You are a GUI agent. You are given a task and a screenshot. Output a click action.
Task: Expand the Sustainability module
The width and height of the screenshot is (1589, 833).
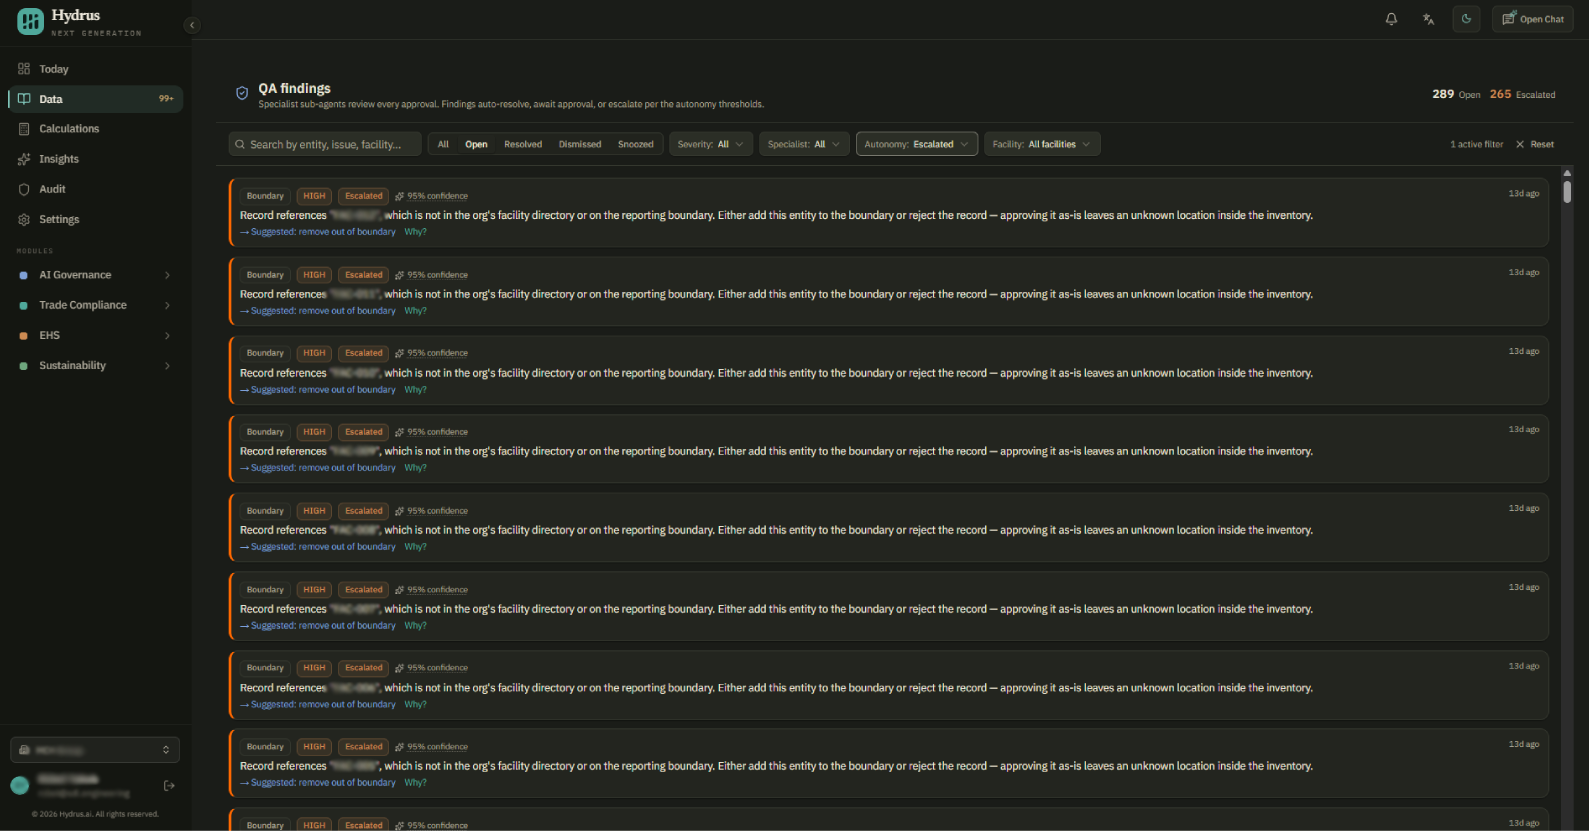point(96,366)
